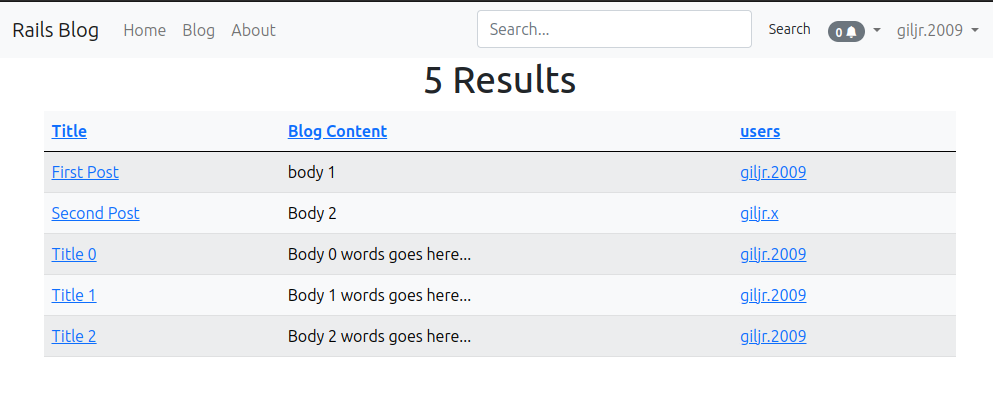Open the giljr.2009 account dropdown
993x401 pixels.
coord(938,30)
